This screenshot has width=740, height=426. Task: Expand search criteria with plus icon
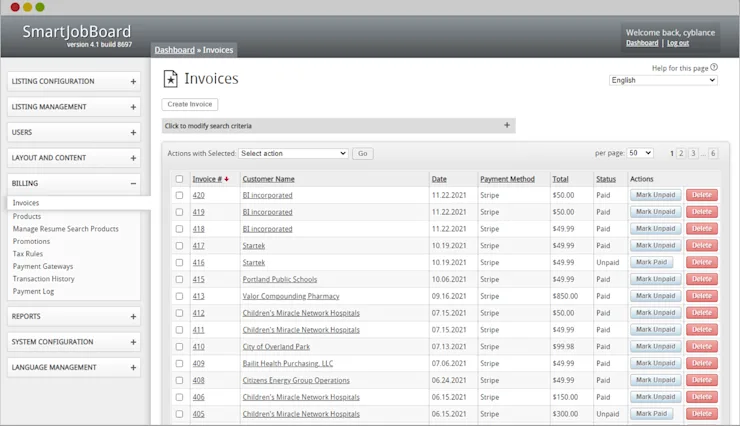[x=507, y=125]
